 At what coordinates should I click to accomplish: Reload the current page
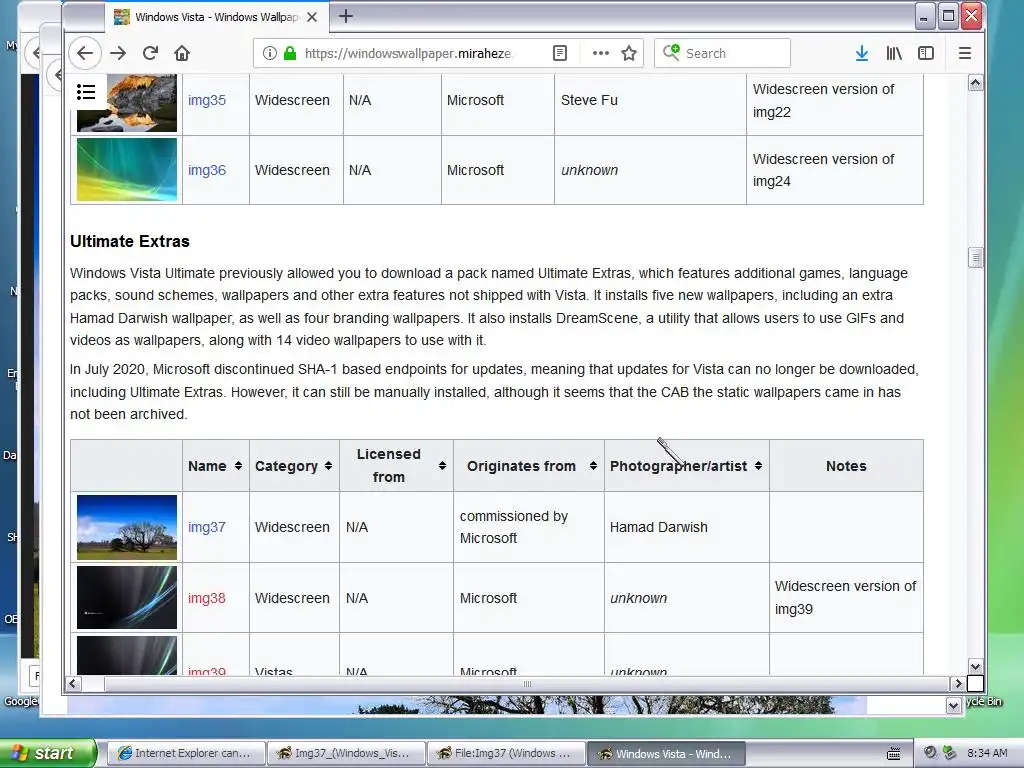(150, 54)
